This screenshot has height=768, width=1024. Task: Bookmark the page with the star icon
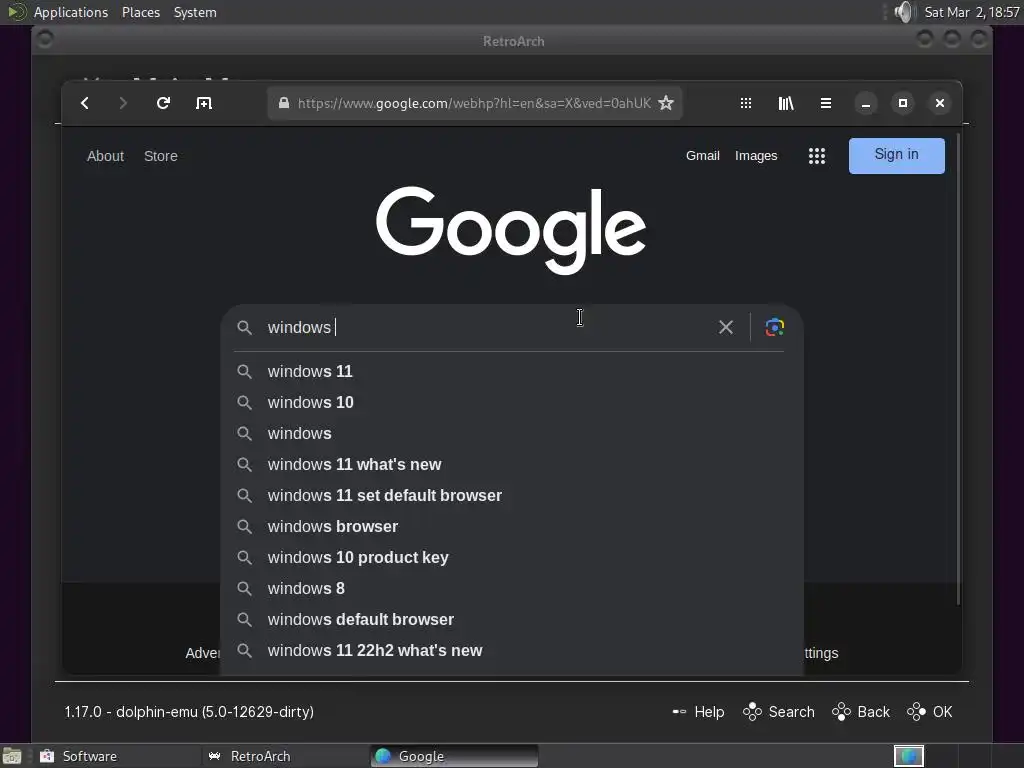coord(665,103)
